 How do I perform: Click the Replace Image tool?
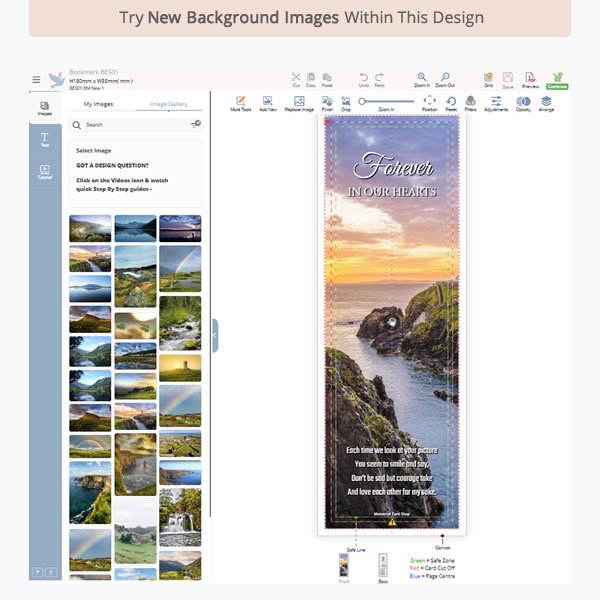pos(299,103)
